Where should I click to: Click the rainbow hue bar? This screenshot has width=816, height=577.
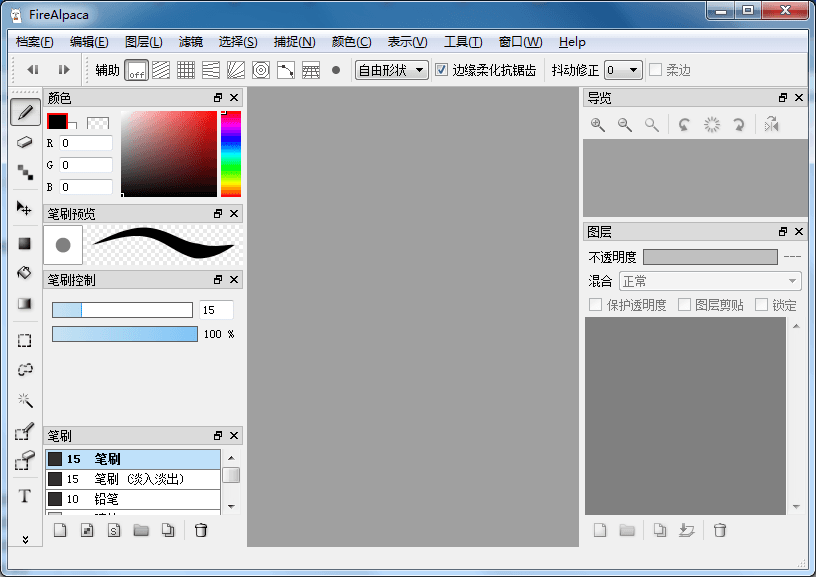231,154
